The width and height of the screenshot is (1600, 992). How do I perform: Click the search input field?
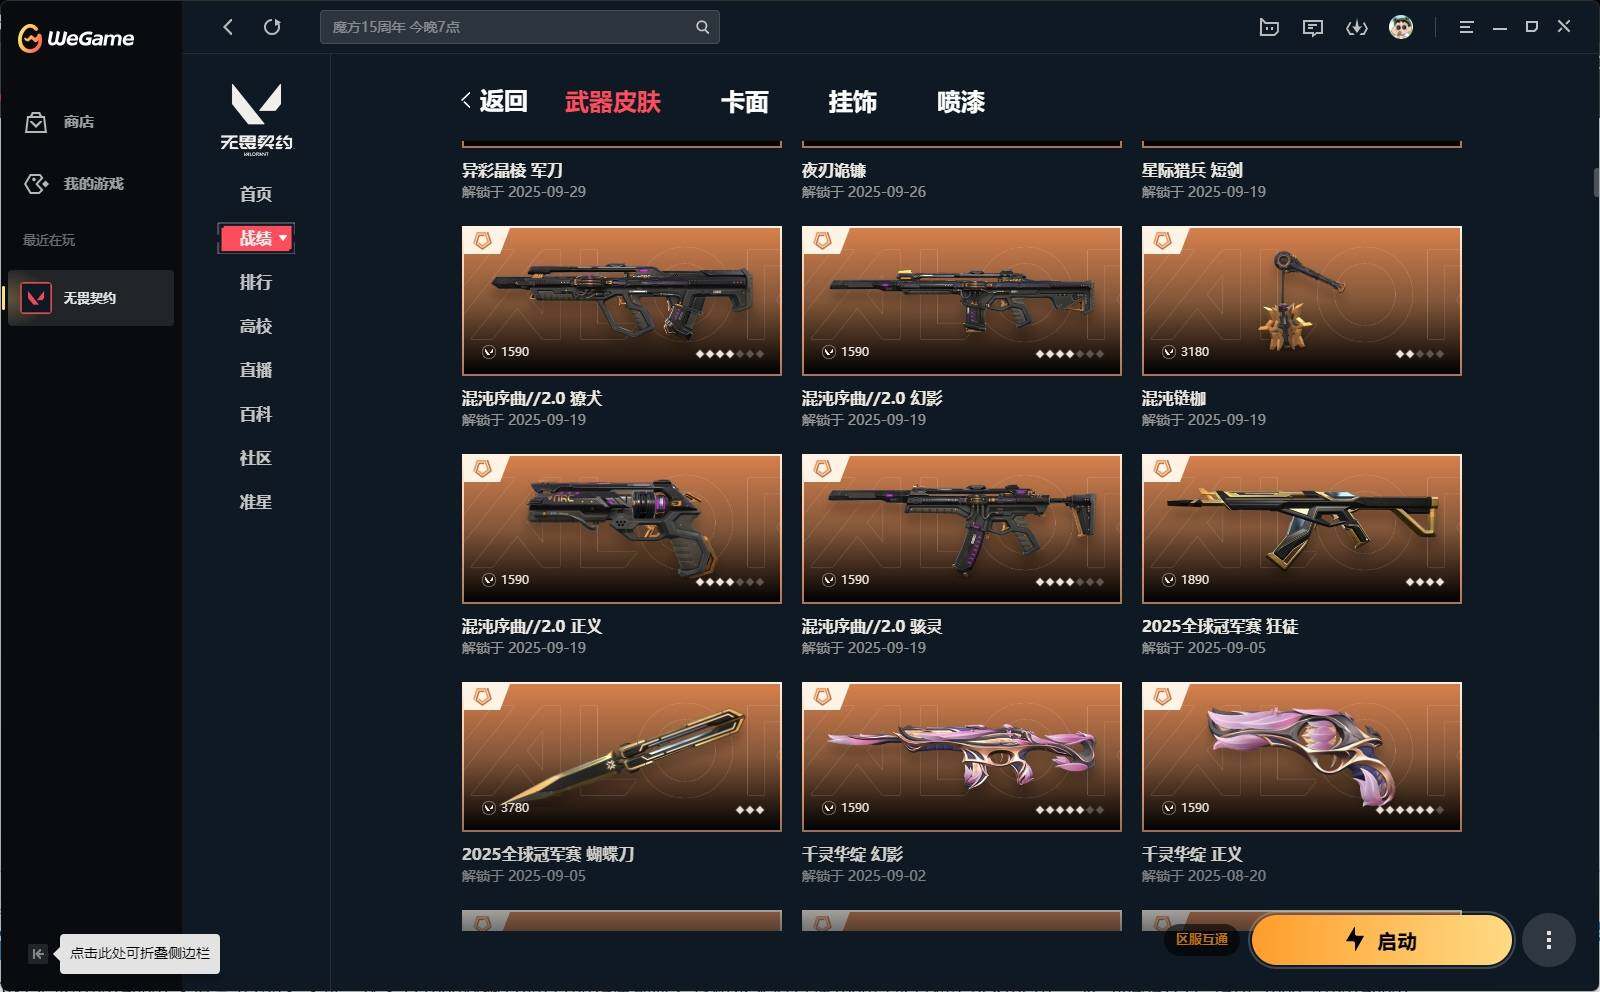[520, 27]
